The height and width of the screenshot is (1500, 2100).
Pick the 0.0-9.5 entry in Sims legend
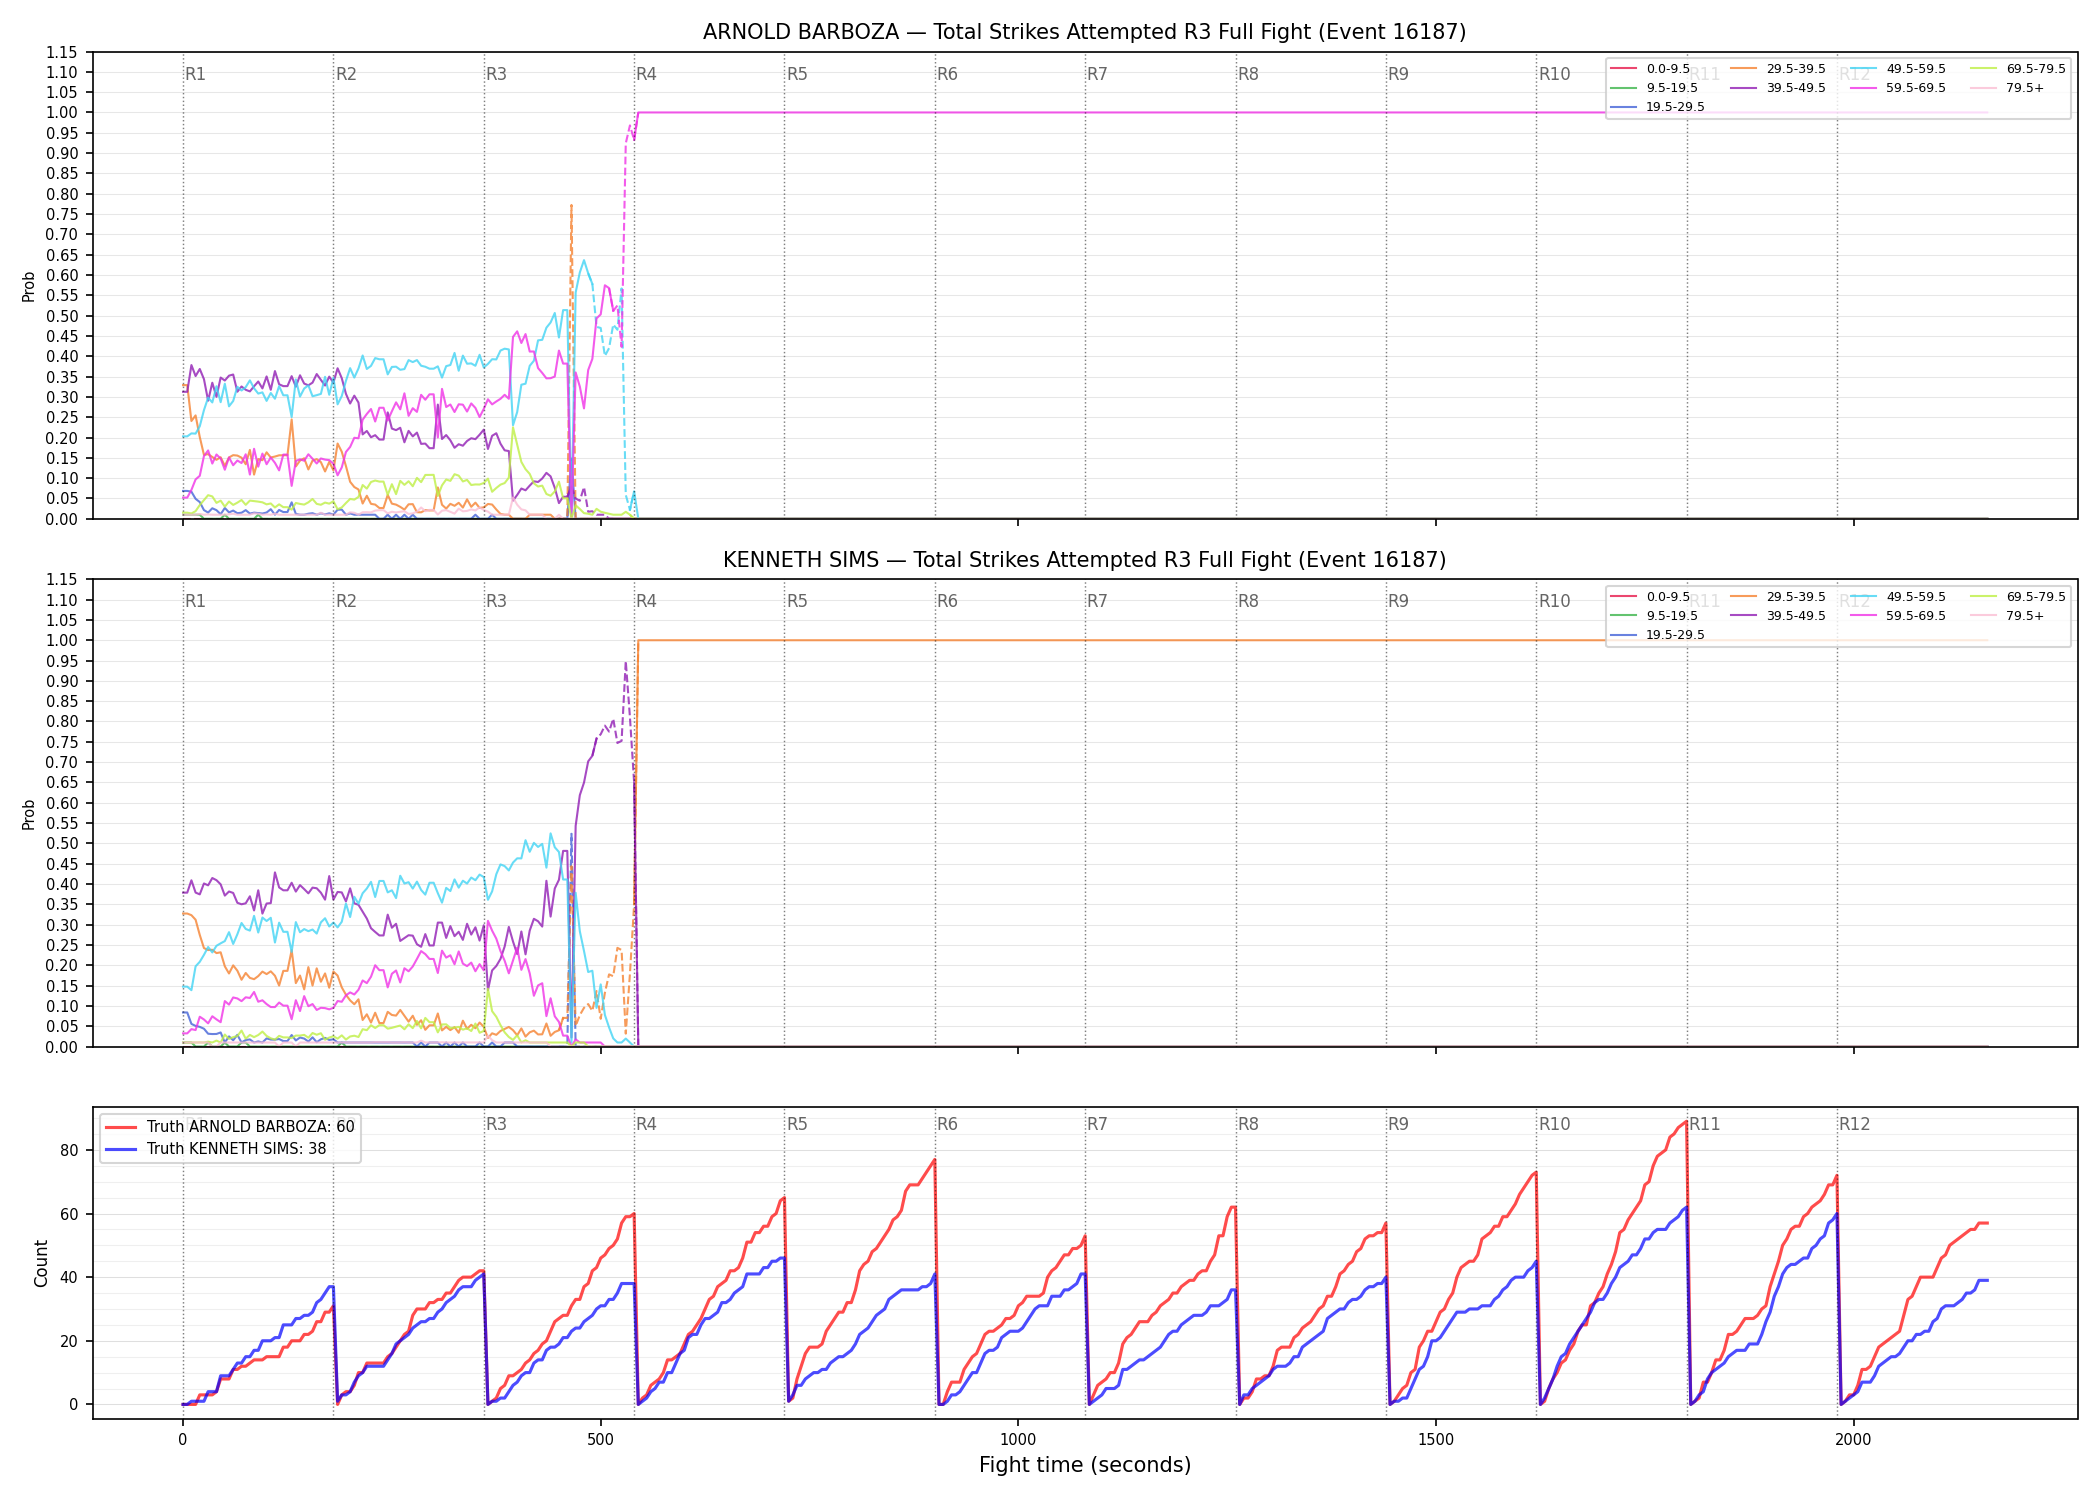[x=1650, y=597]
